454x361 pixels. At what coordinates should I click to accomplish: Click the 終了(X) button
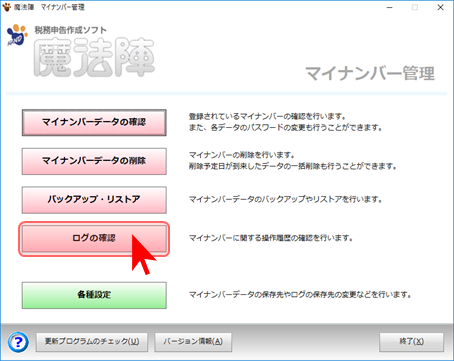(411, 342)
